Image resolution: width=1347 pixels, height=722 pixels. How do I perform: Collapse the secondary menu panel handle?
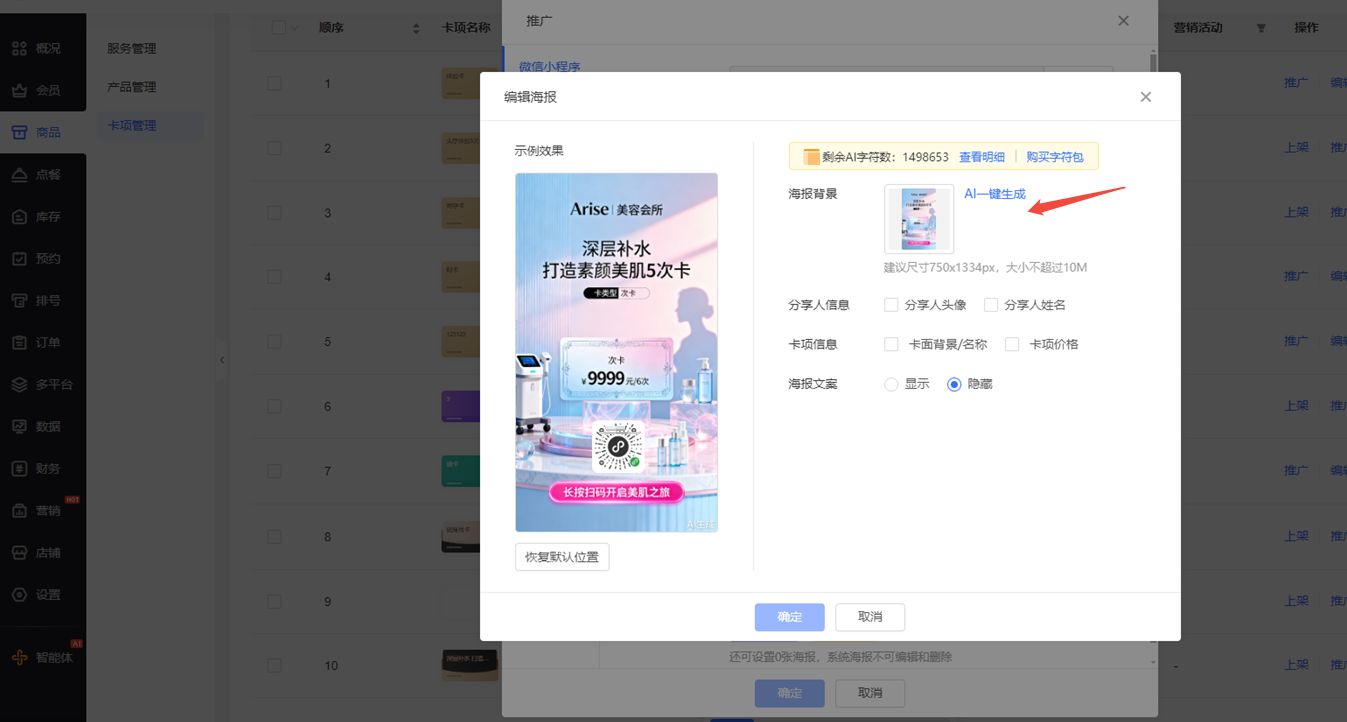[x=222, y=360]
